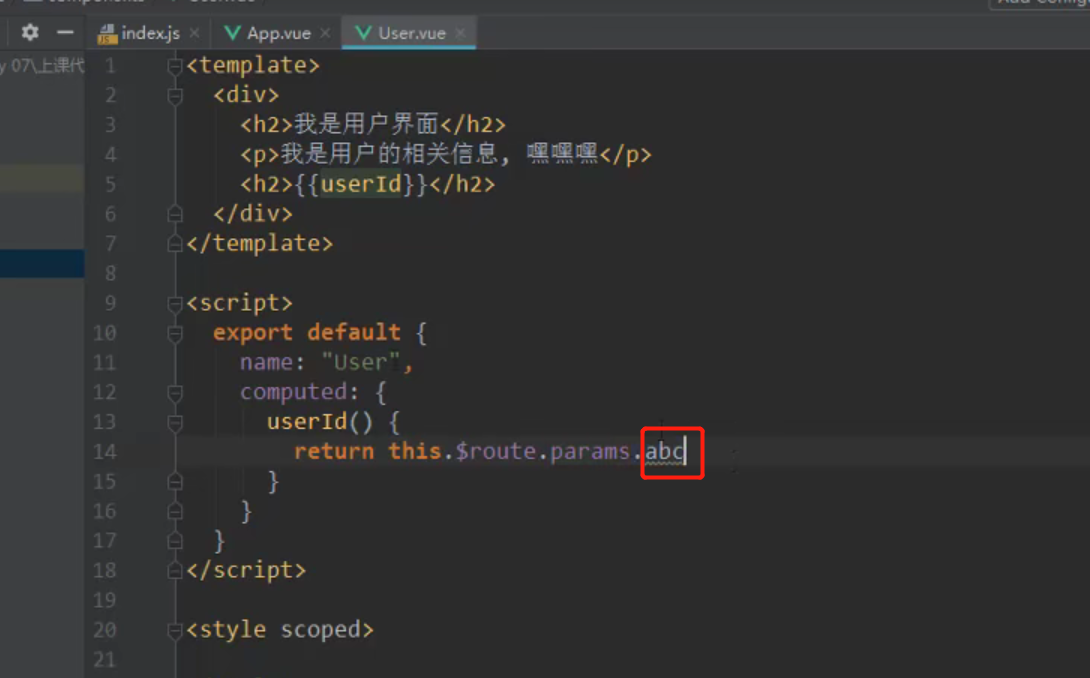The image size is (1090, 678).
Task: Fold the computed block at line 12
Action: pyautogui.click(x=175, y=393)
